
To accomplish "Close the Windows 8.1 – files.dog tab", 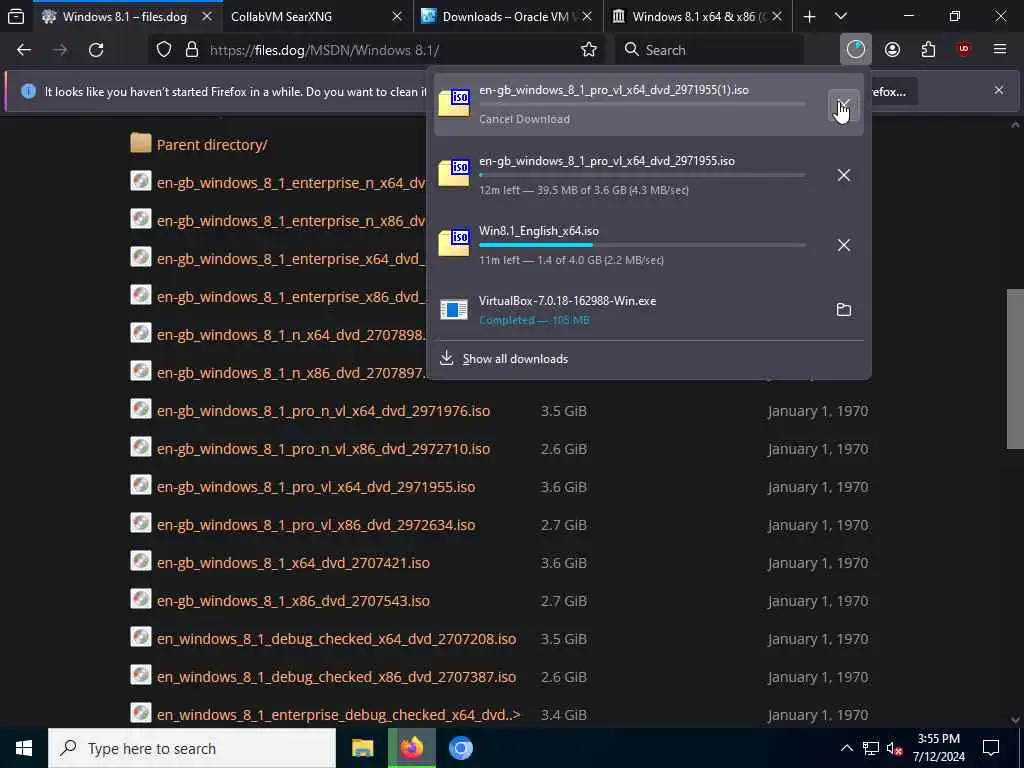I will tap(206, 16).
